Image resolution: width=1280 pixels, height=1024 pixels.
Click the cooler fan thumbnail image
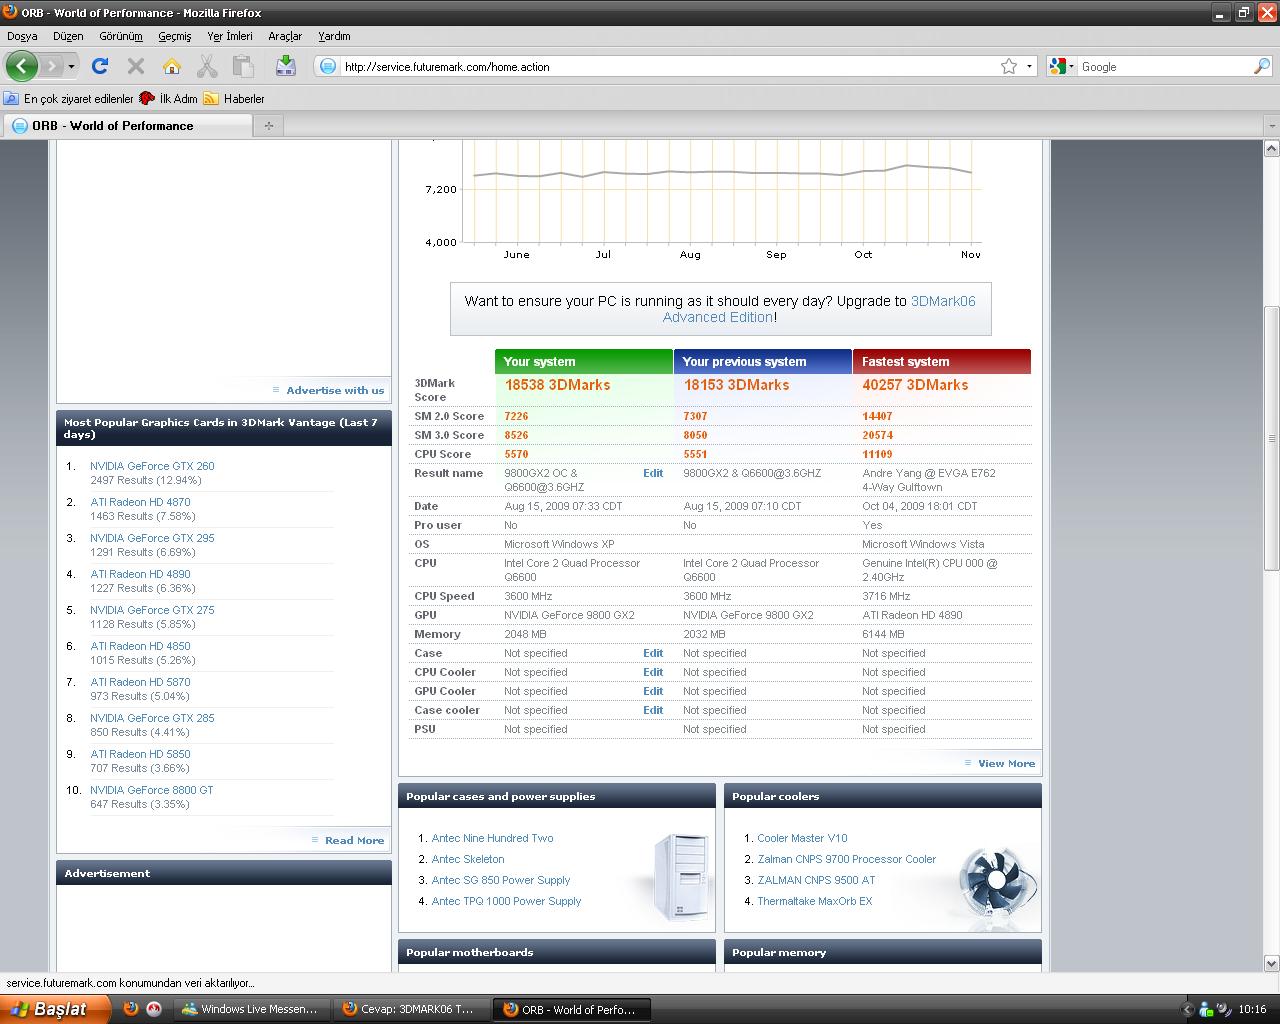[x=997, y=884]
